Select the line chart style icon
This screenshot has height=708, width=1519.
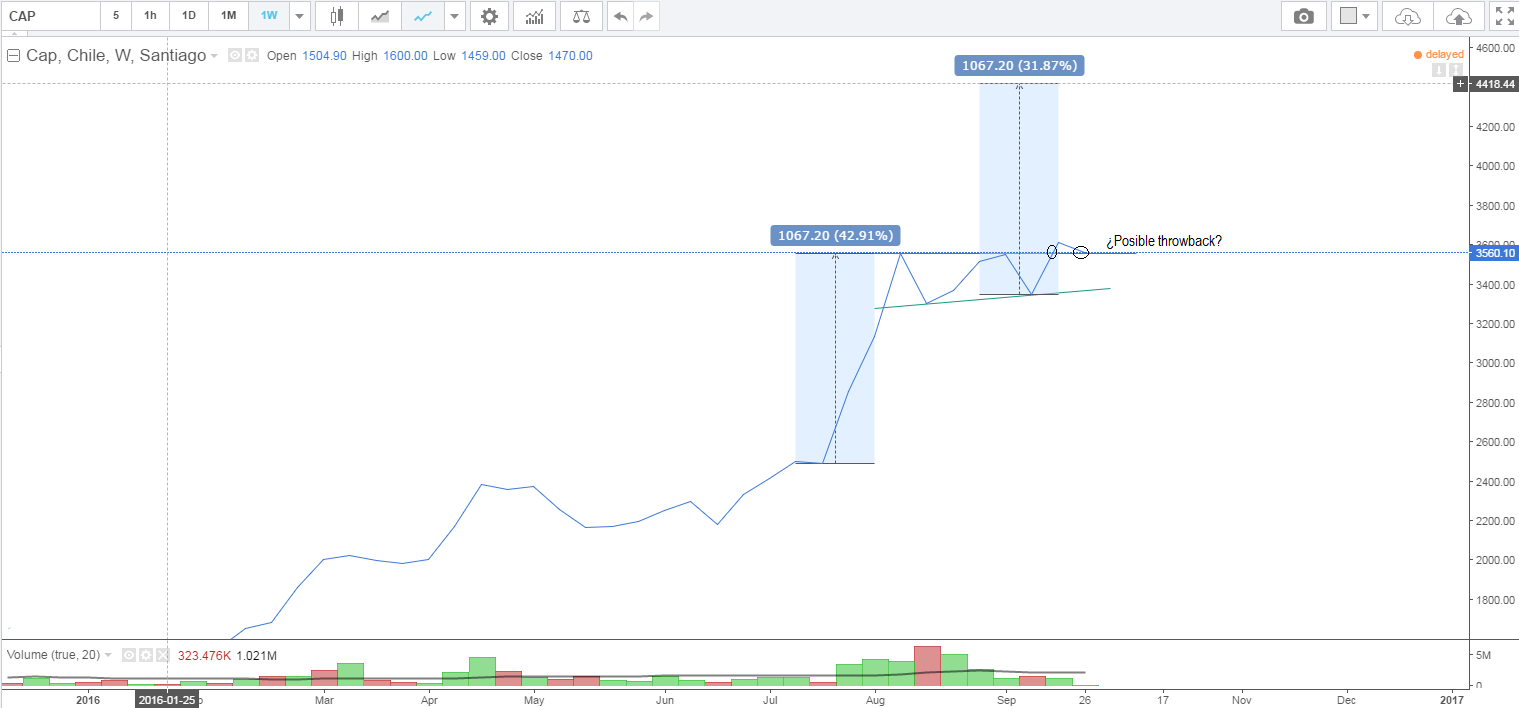click(423, 16)
